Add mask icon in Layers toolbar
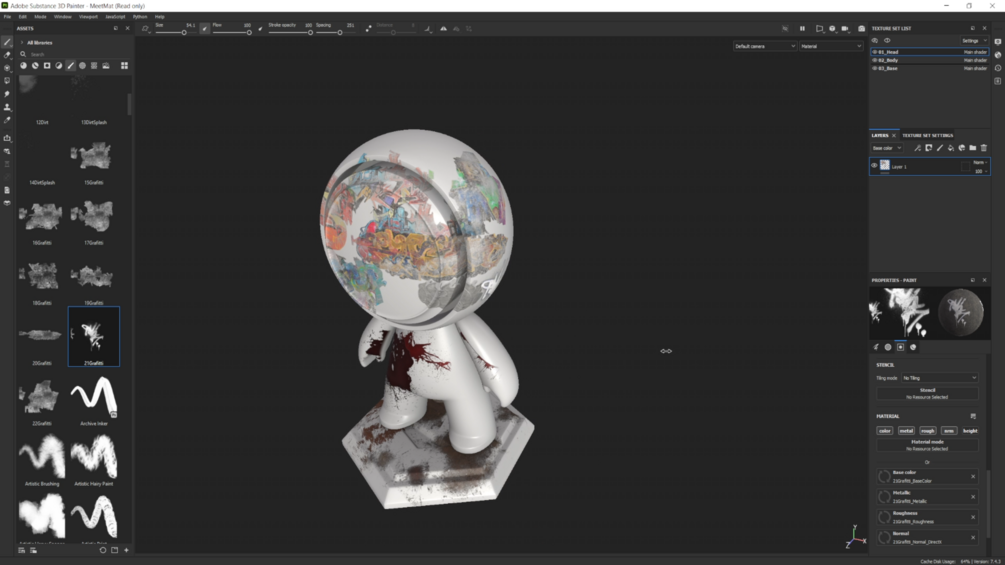The height and width of the screenshot is (565, 1005). [x=929, y=148]
